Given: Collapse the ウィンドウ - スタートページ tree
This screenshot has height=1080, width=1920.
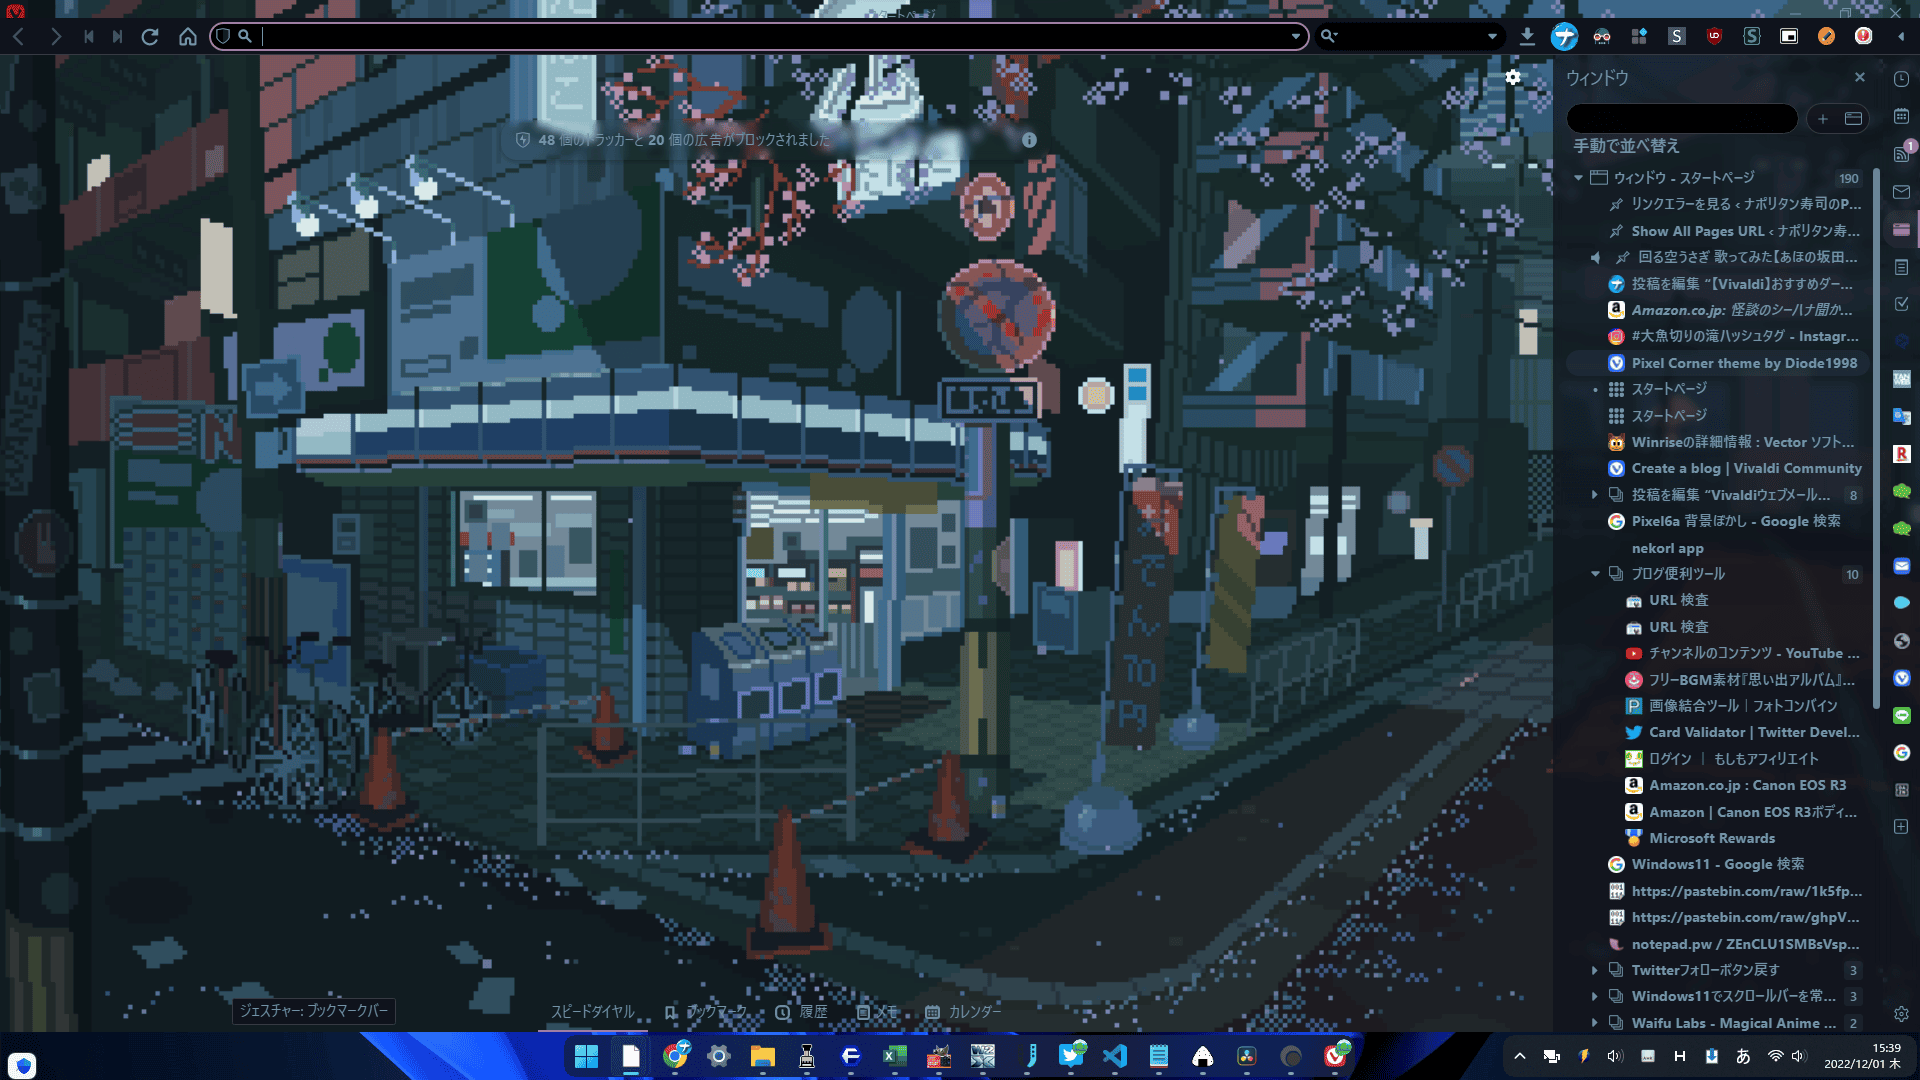Looking at the screenshot, I should 1578,178.
